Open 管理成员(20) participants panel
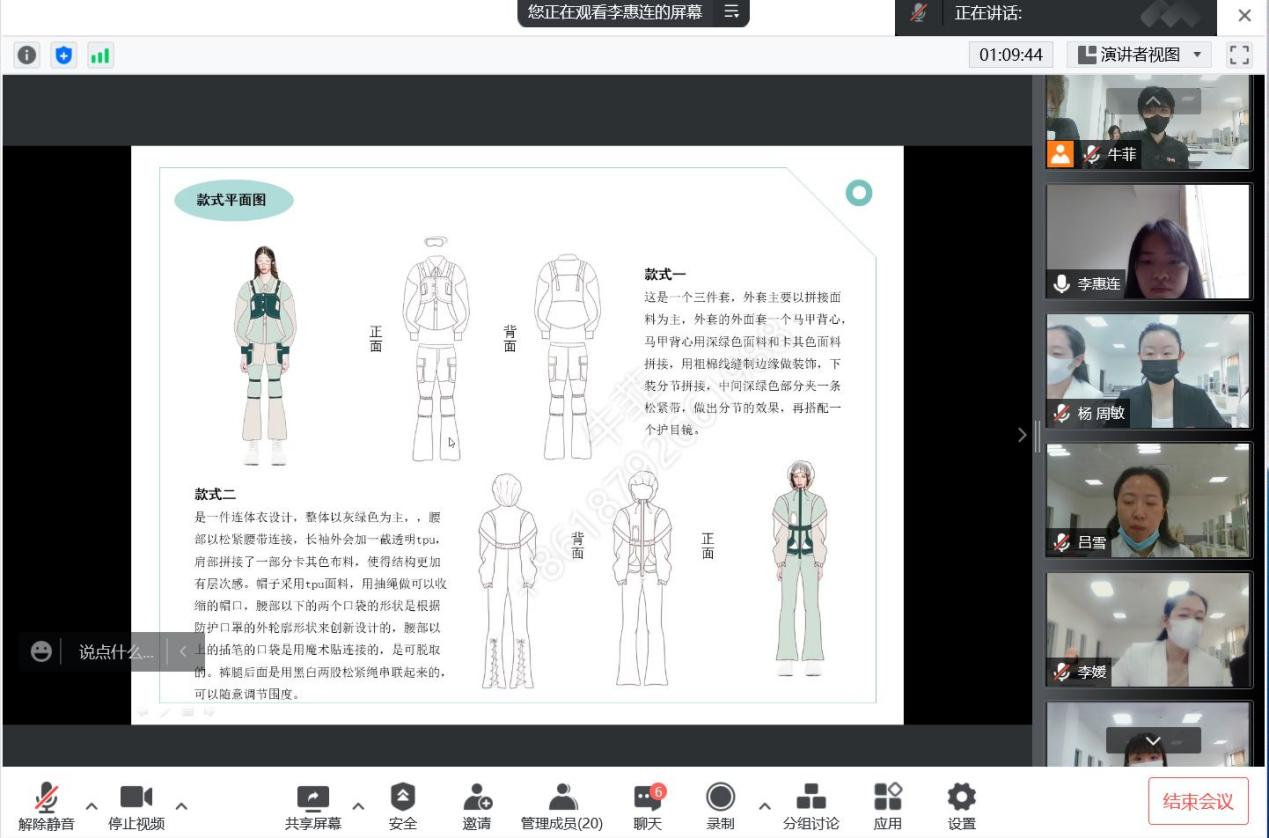 (x=562, y=806)
